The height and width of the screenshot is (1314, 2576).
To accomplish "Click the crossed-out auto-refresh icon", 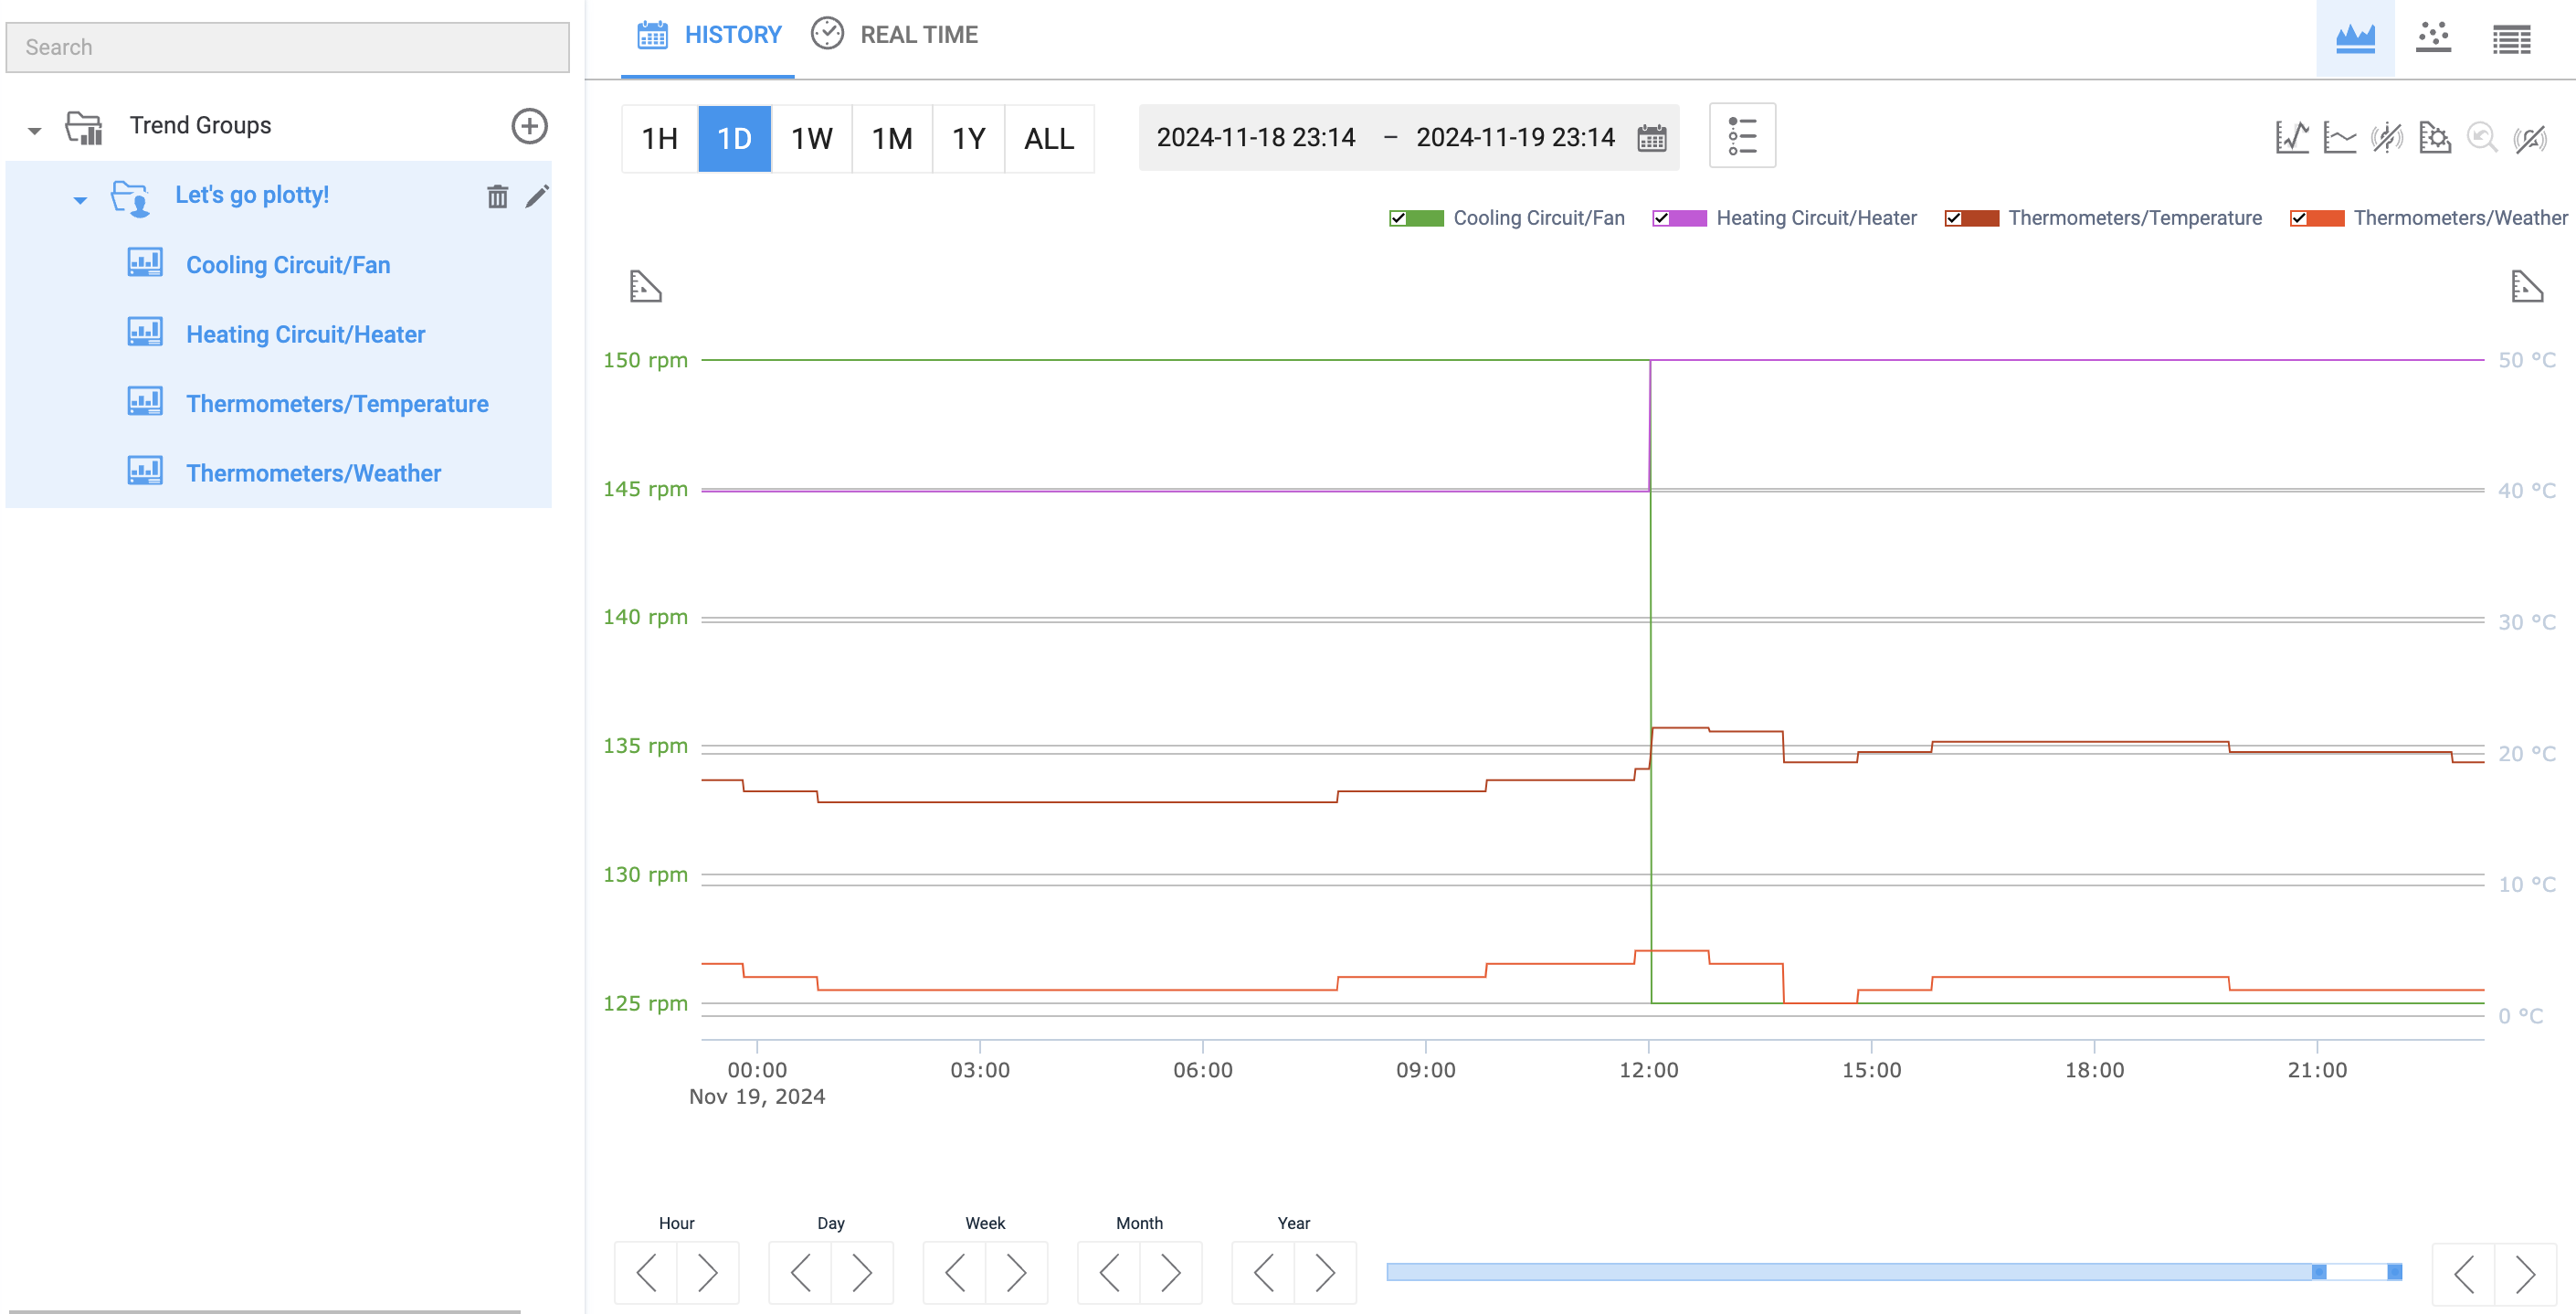I will click(2530, 137).
